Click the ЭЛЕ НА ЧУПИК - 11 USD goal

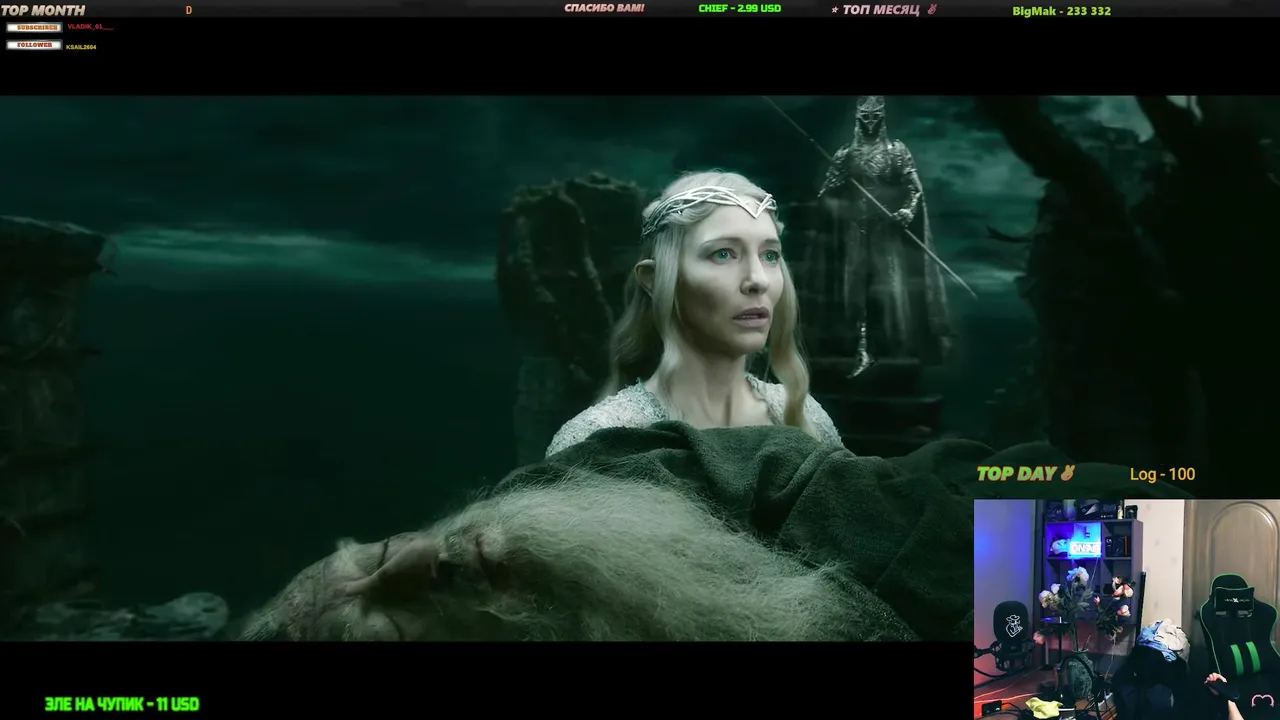point(122,704)
